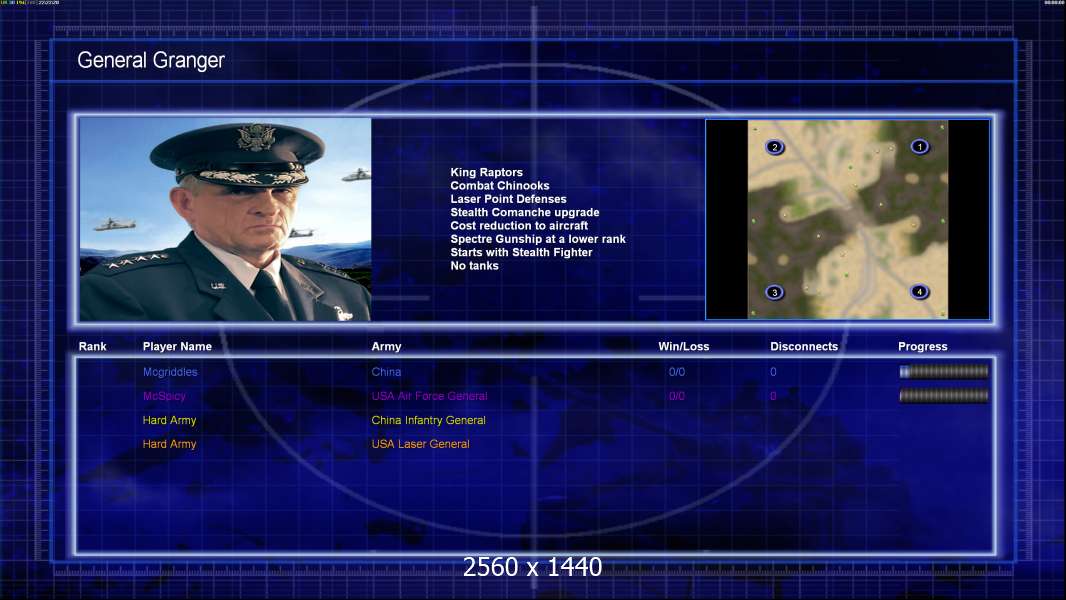Click the Army column header
This screenshot has height=600, width=1066.
pos(386,347)
